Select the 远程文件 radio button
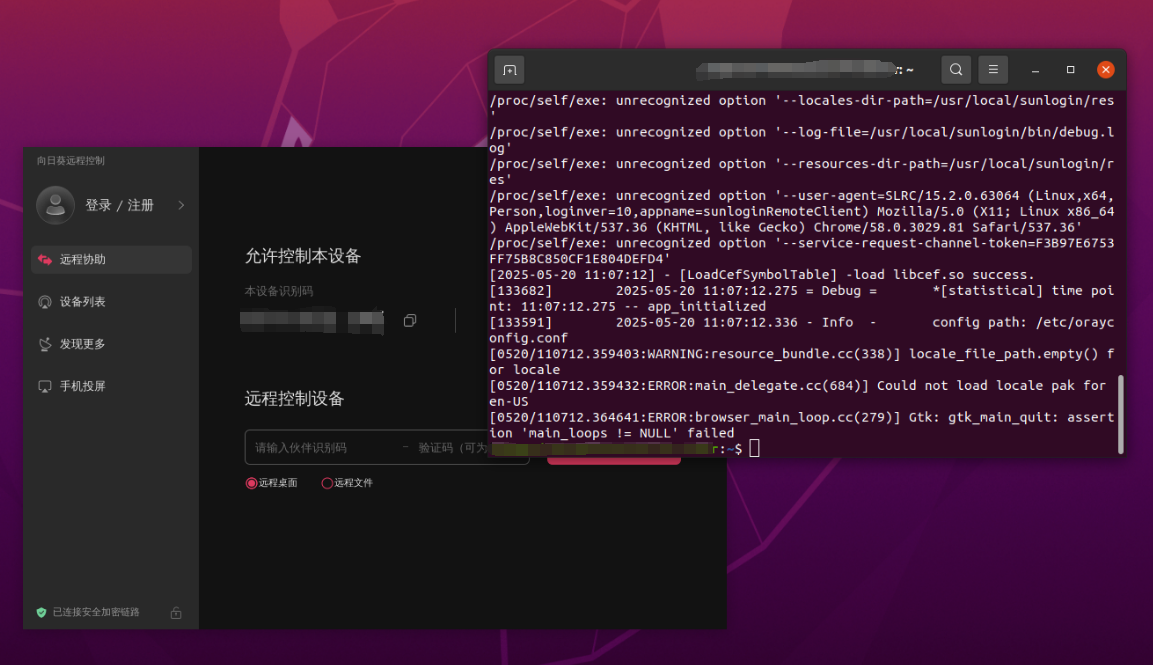The image size is (1153, 665). click(x=327, y=483)
